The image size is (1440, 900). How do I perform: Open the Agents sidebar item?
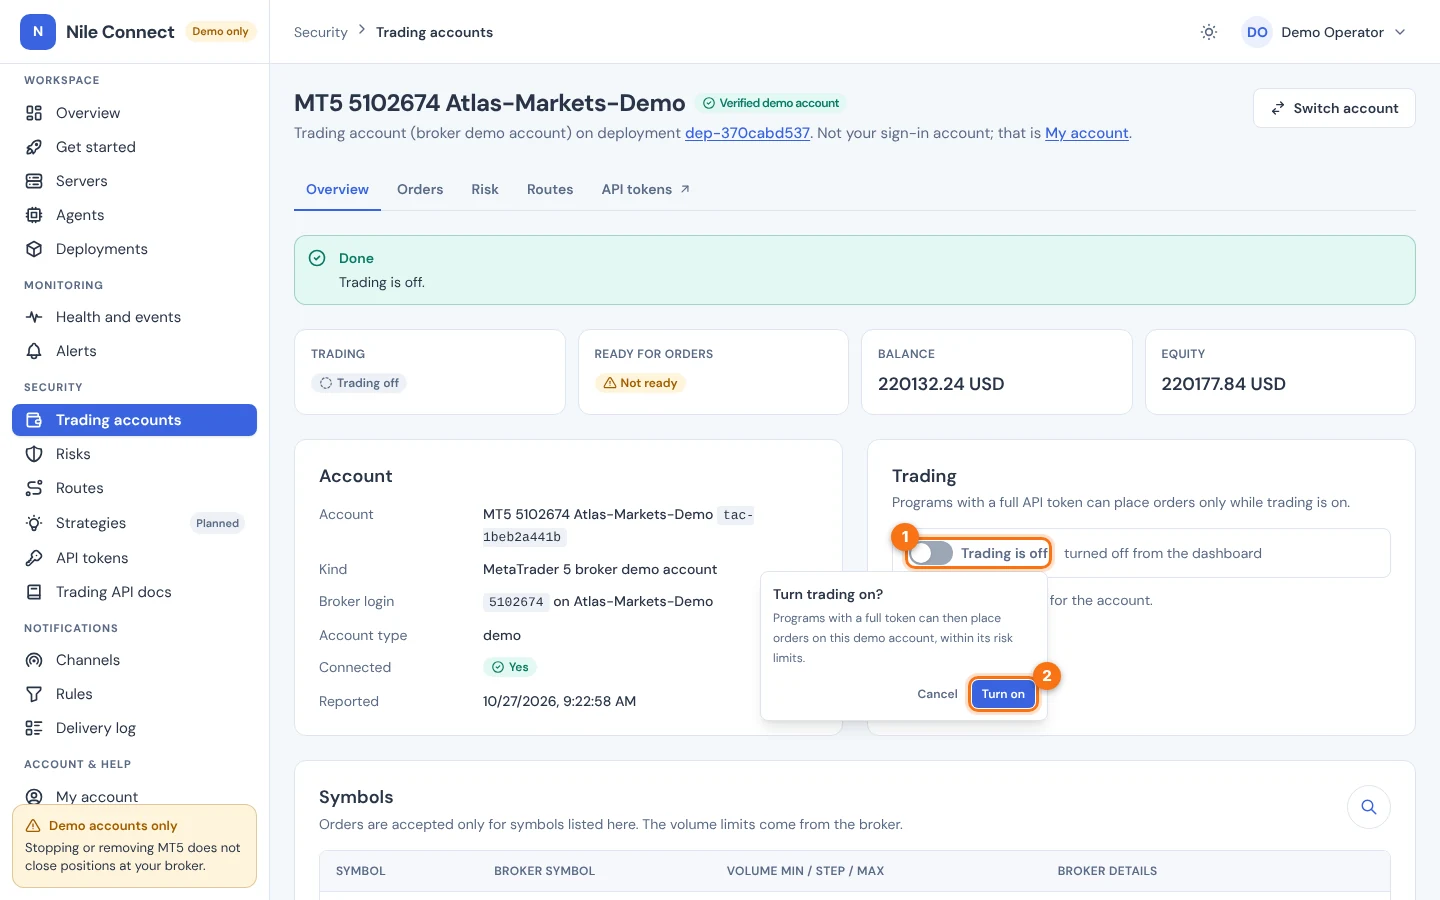tap(134, 215)
